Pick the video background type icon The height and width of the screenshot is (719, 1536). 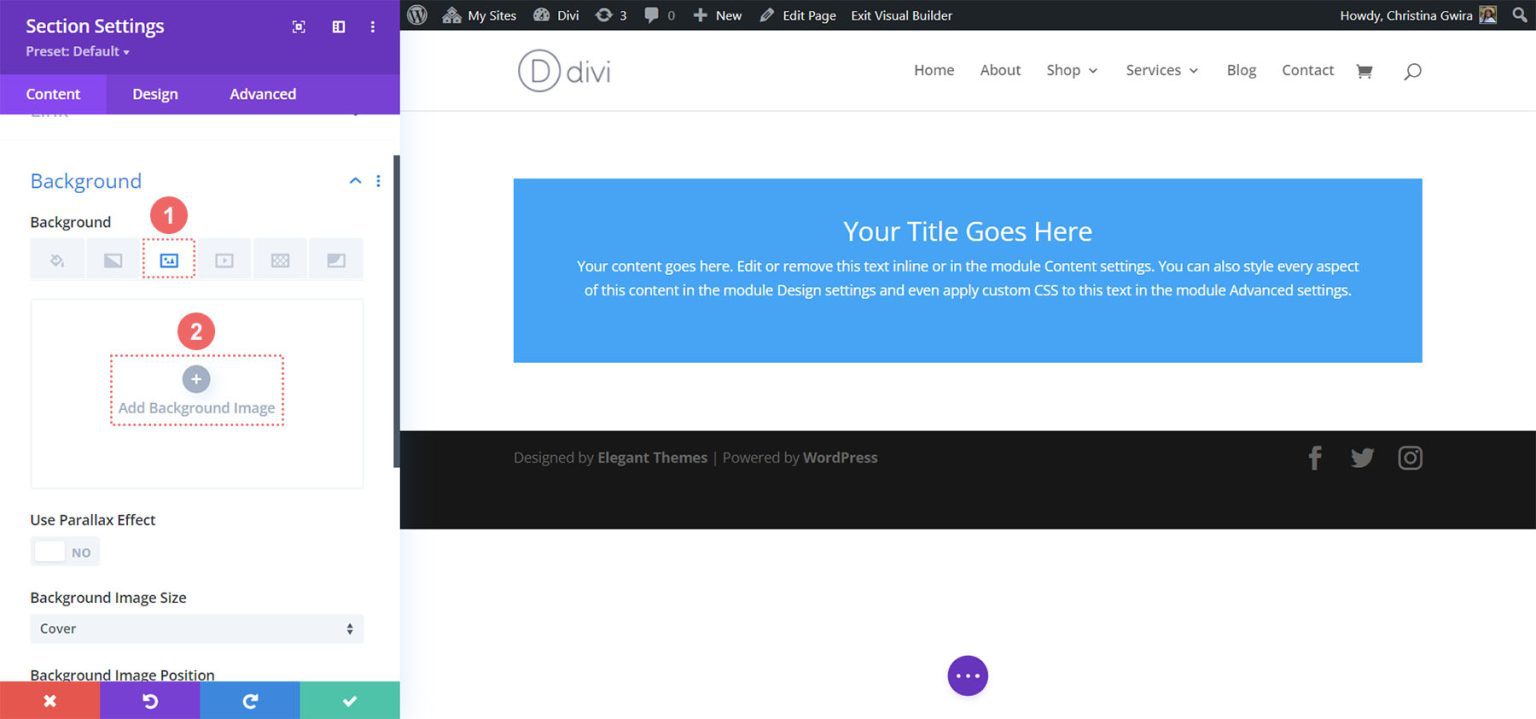[224, 258]
